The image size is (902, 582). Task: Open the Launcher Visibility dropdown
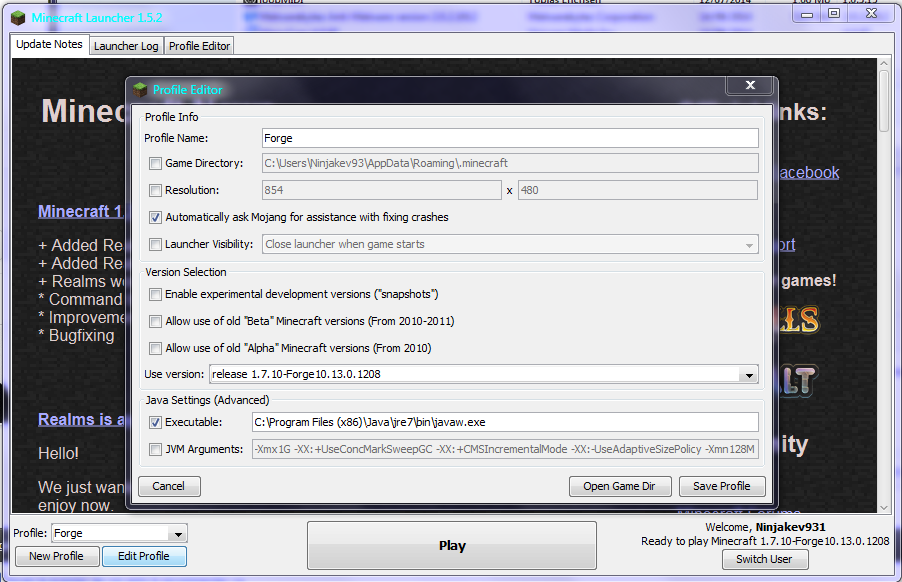[749, 245]
